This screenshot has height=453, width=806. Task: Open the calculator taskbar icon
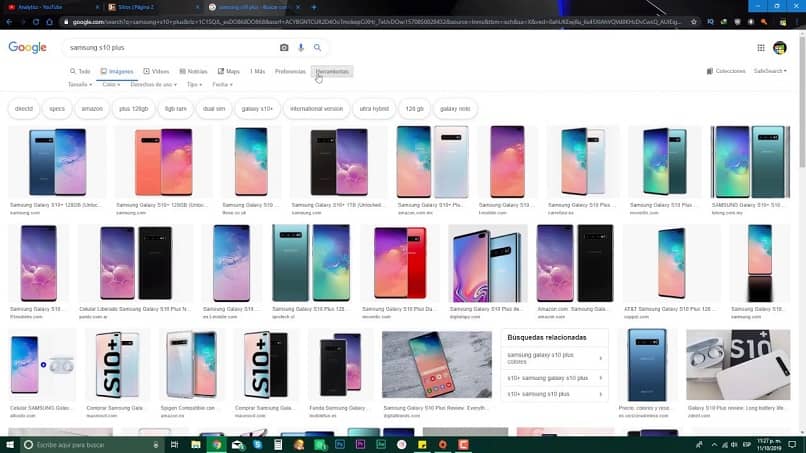point(278,444)
